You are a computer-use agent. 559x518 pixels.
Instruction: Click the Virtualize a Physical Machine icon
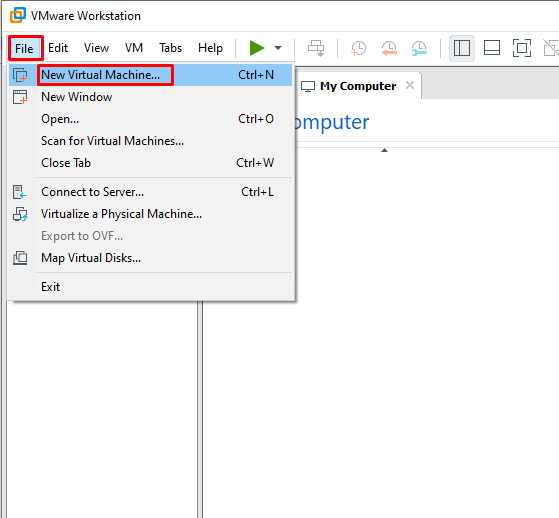[20, 214]
